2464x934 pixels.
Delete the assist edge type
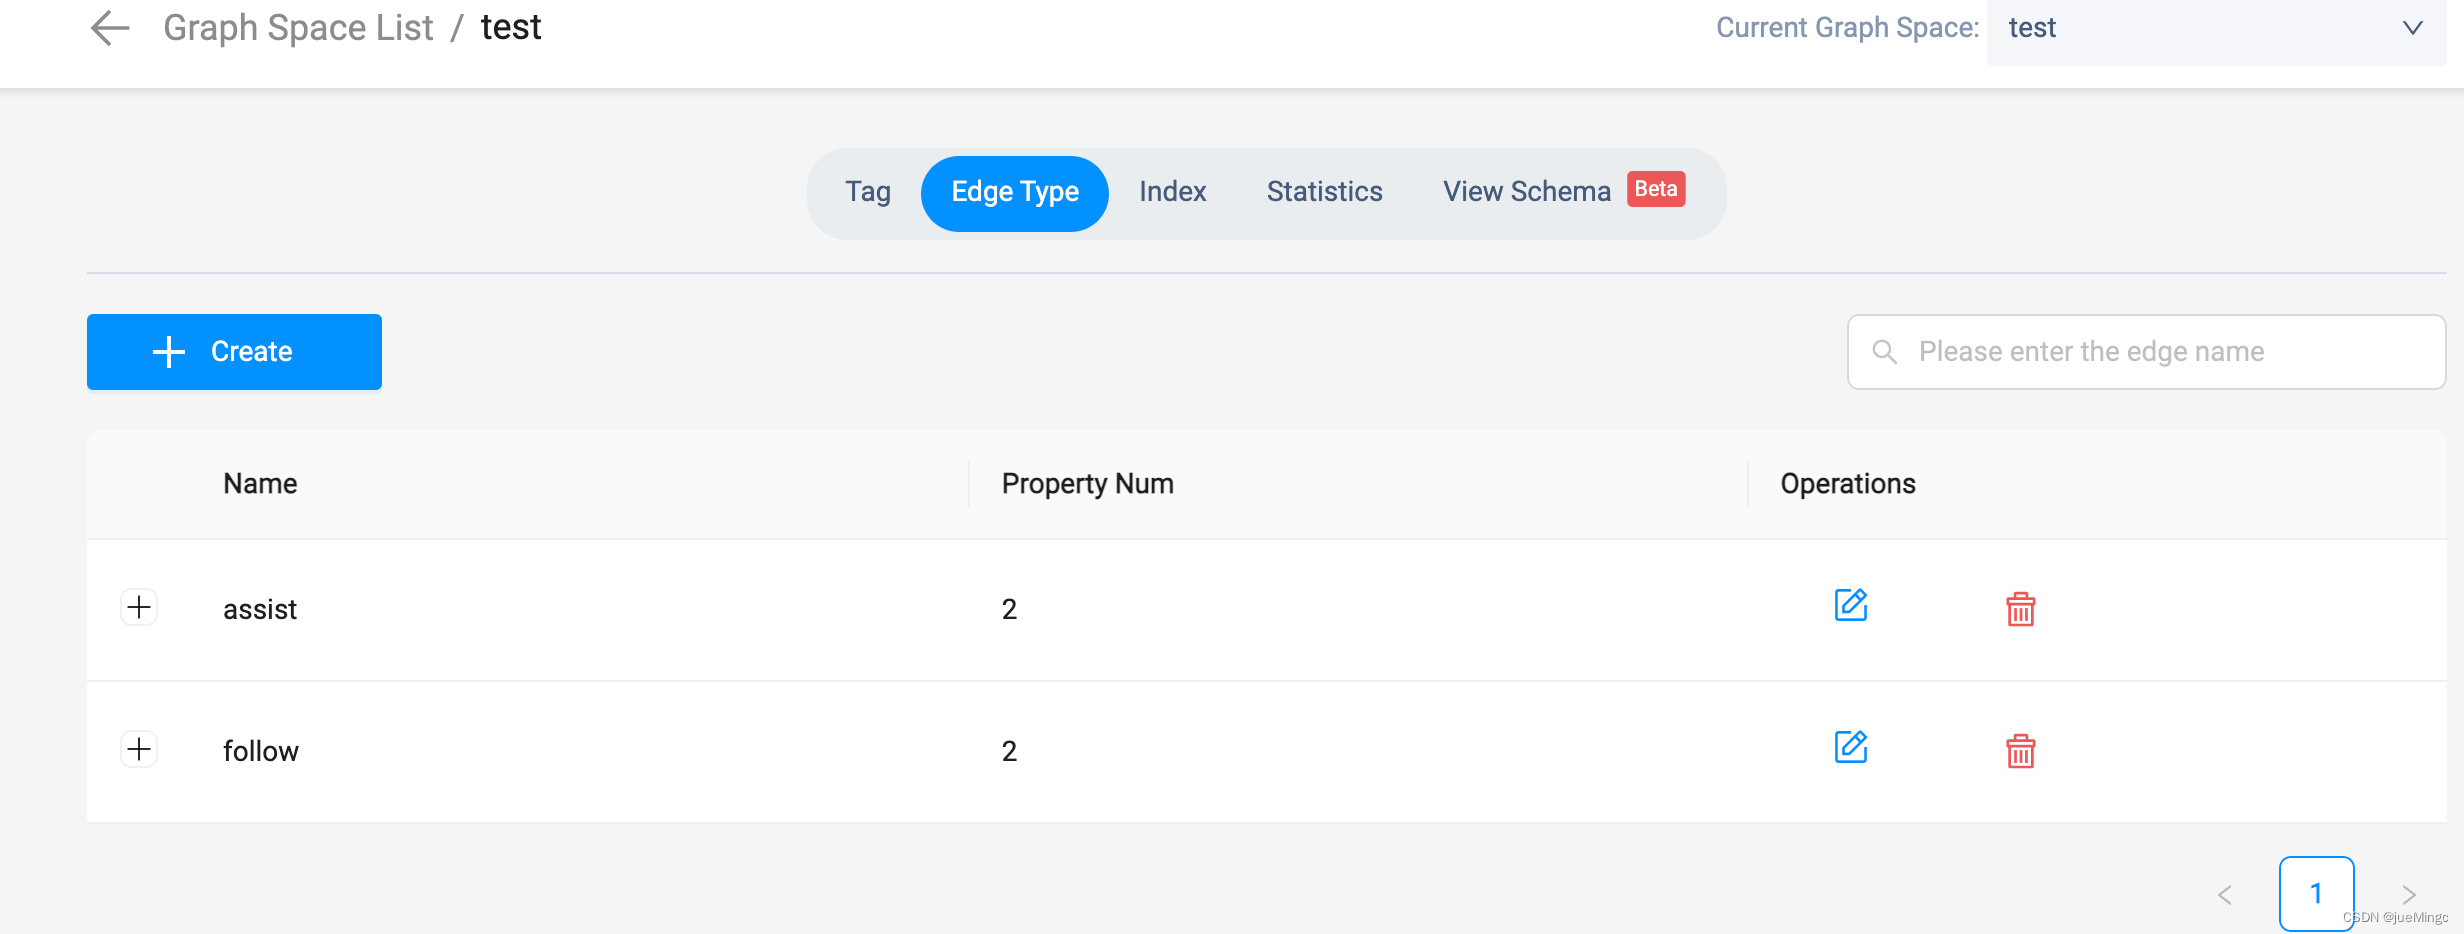click(x=2021, y=608)
